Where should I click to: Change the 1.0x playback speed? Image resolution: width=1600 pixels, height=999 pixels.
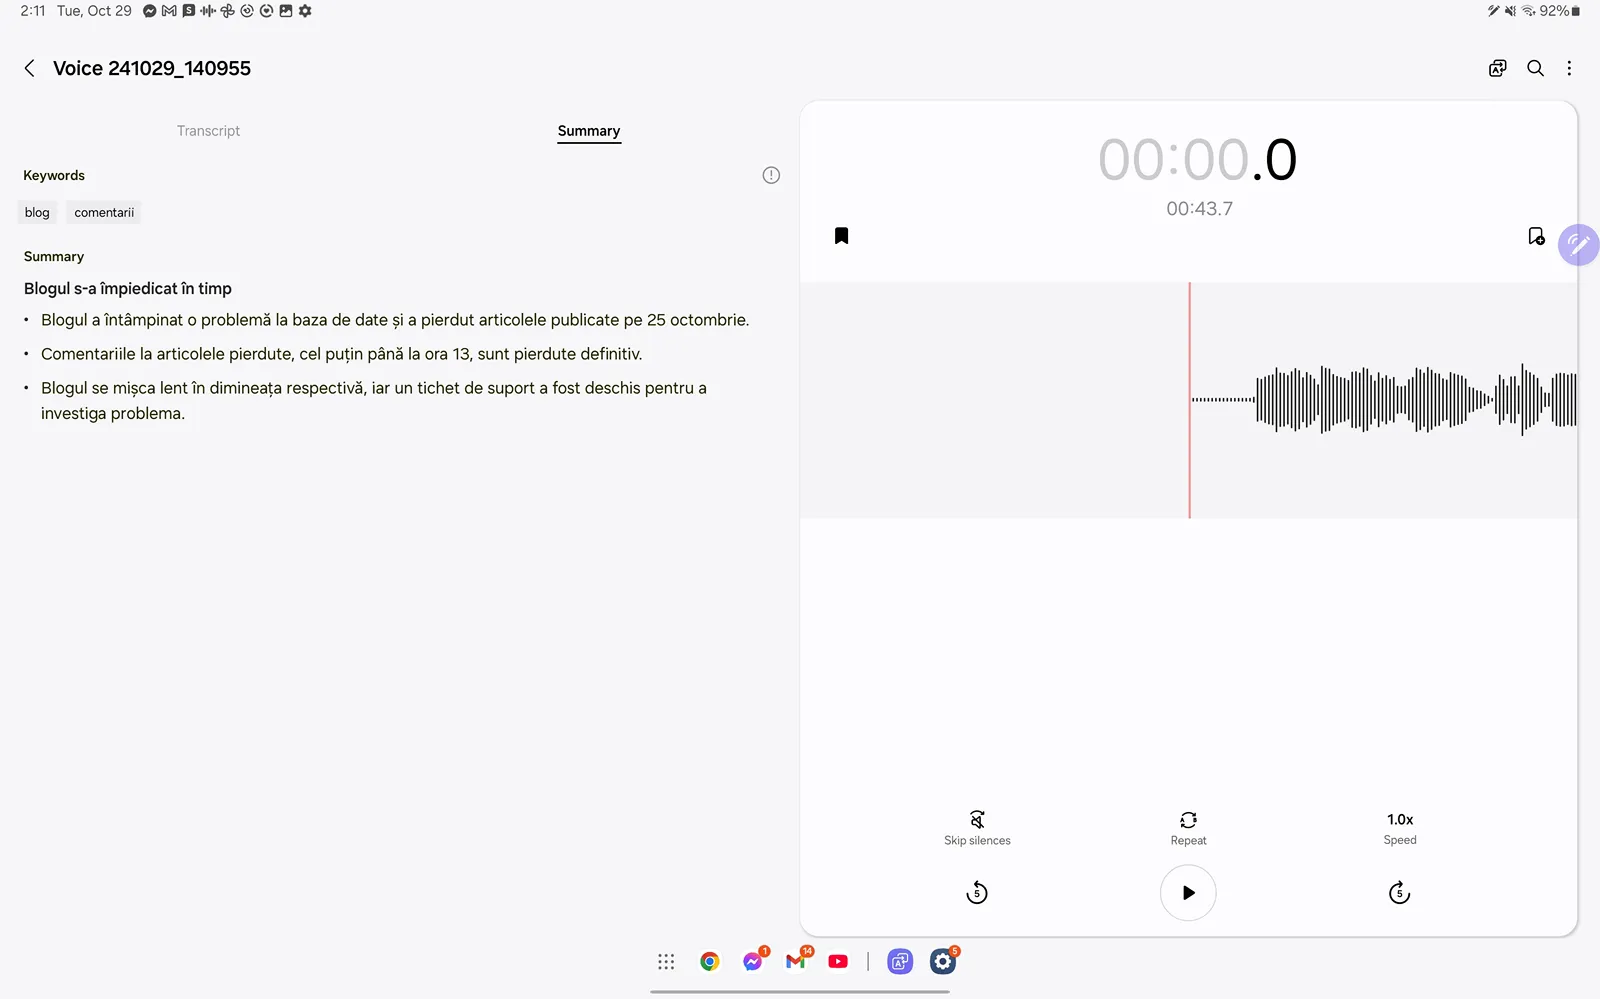click(x=1399, y=827)
